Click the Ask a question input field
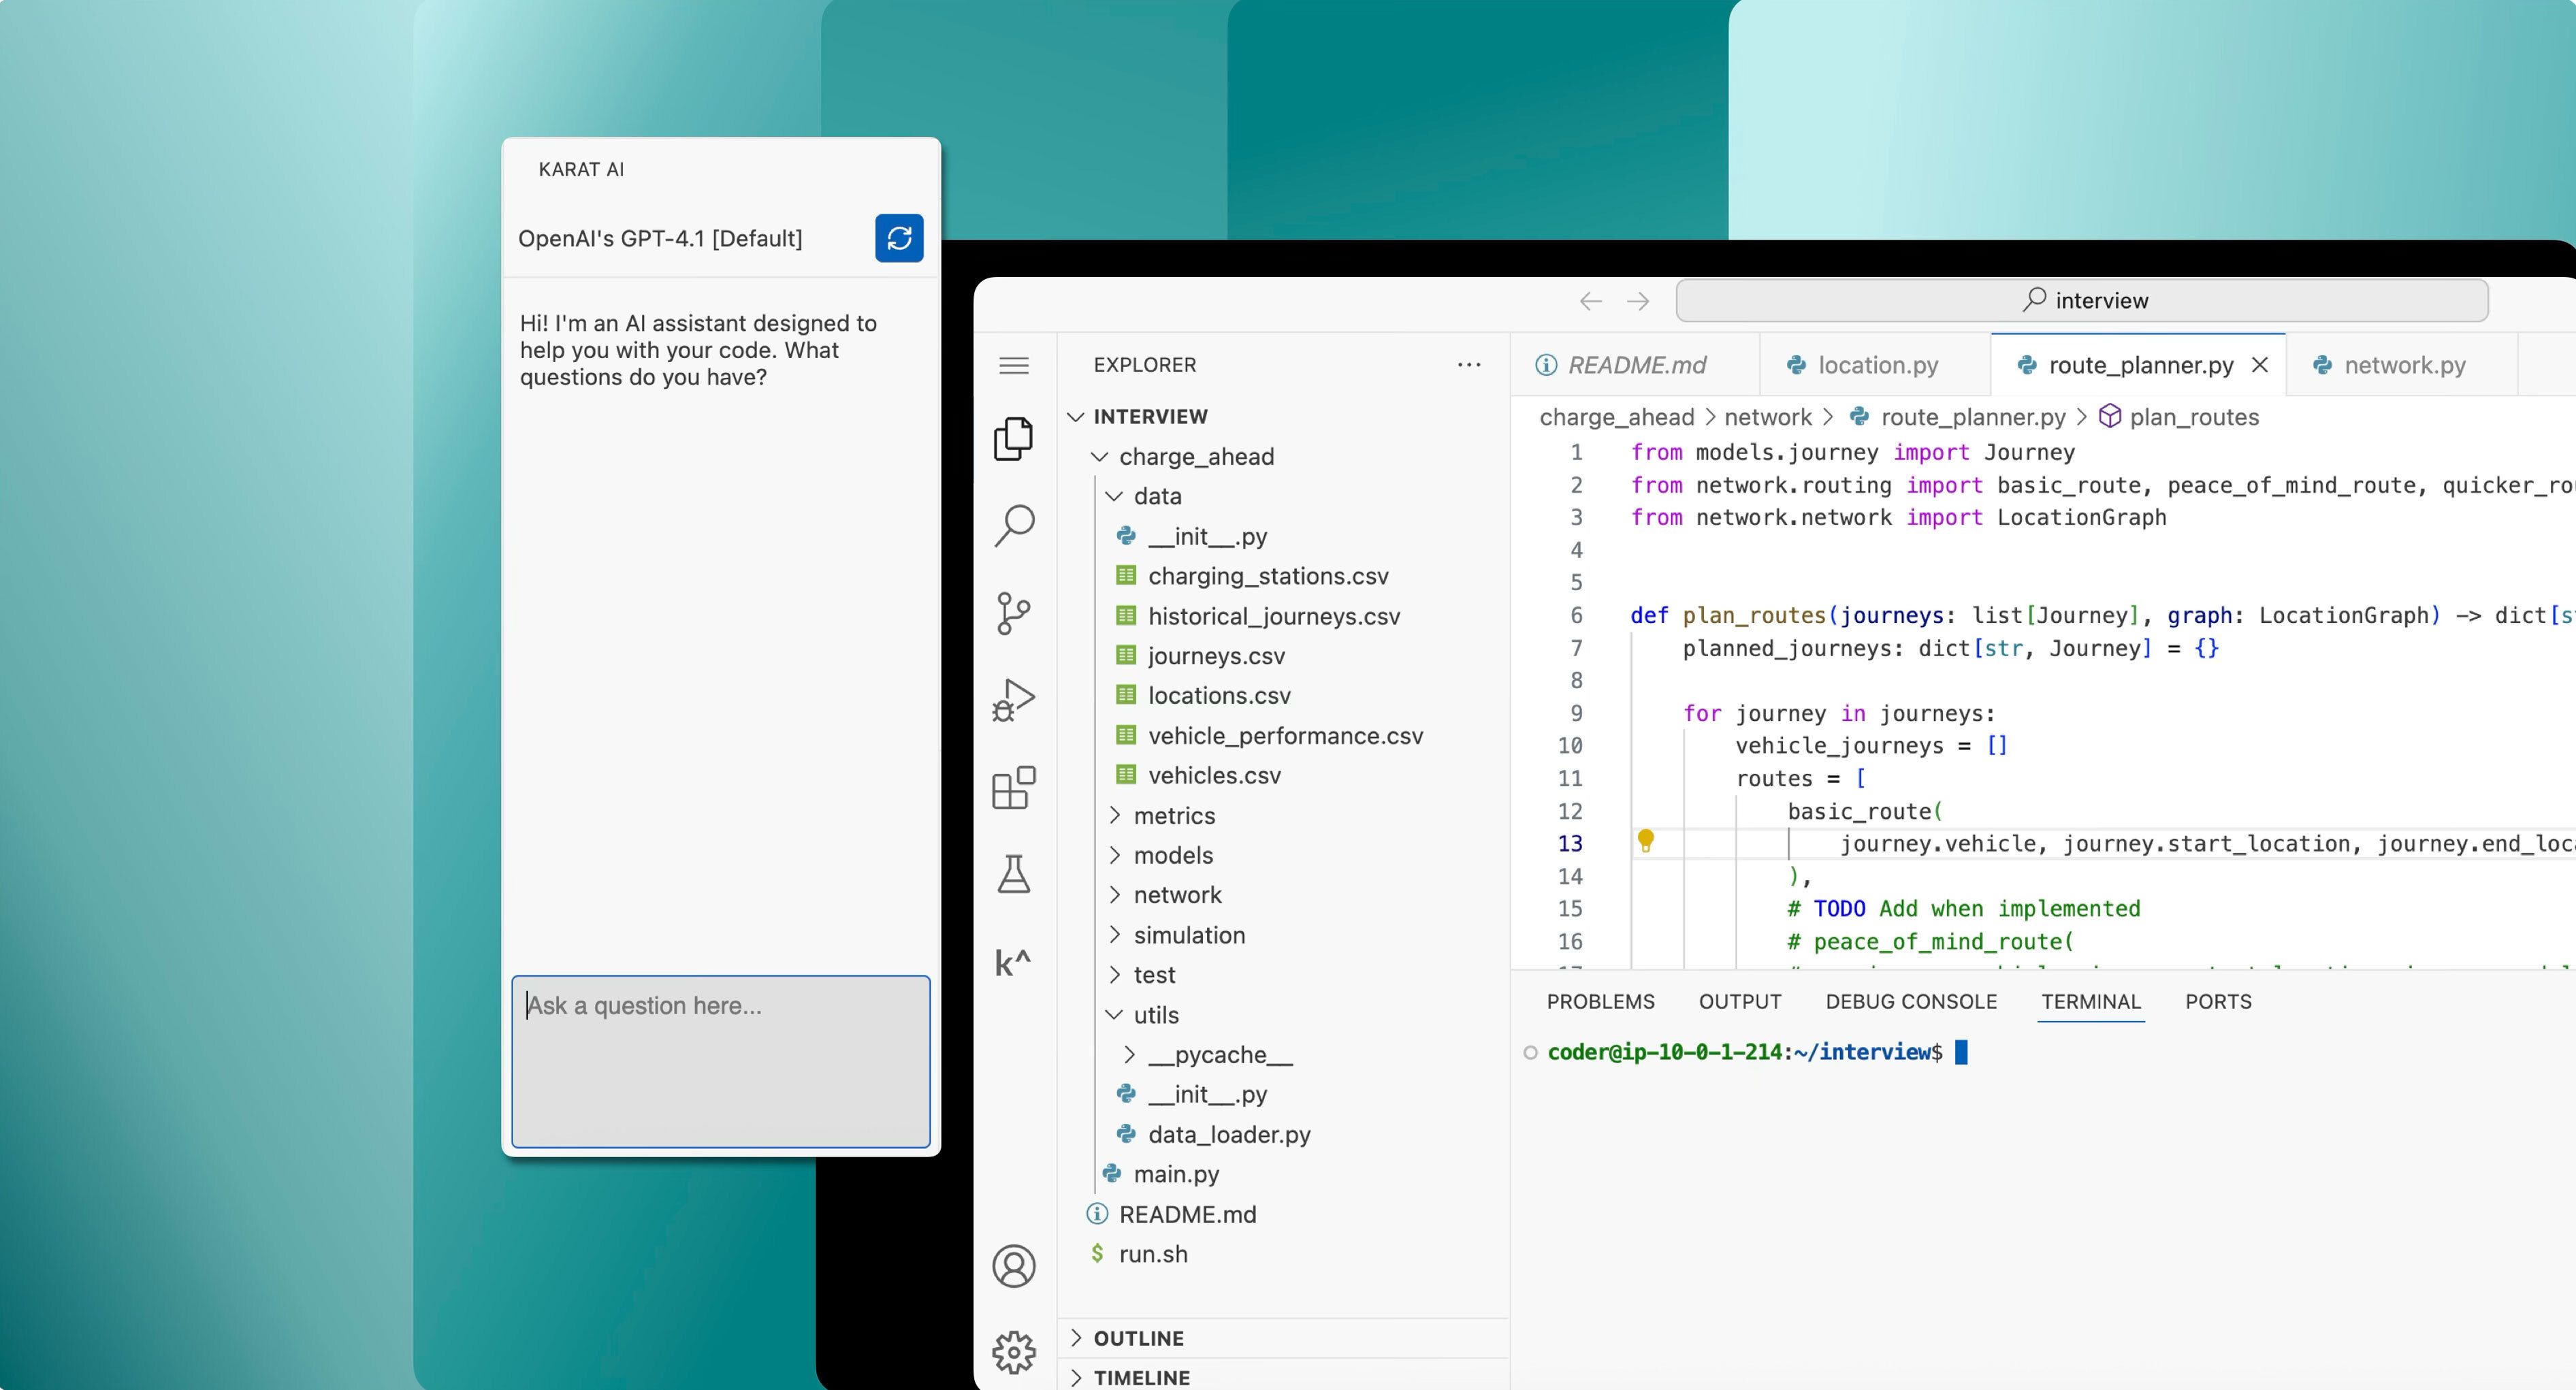The image size is (2576, 1390). (x=720, y=1060)
